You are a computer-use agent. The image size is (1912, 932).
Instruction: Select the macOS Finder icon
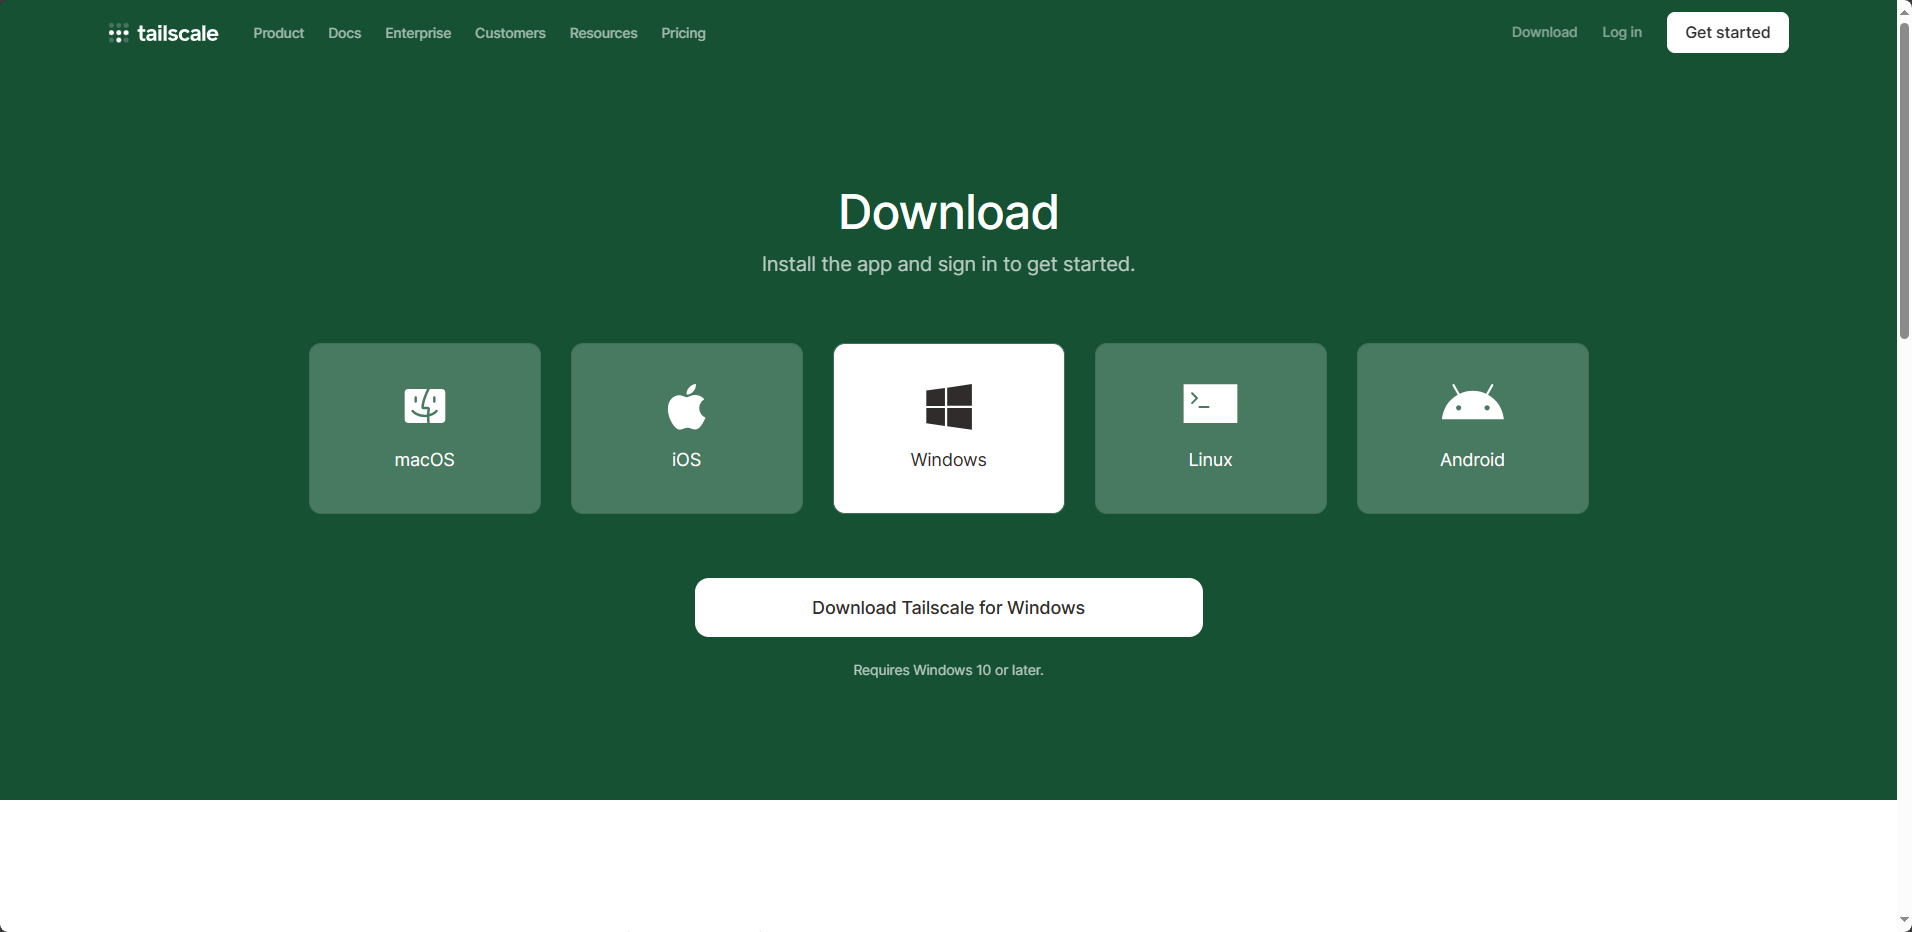coord(424,405)
